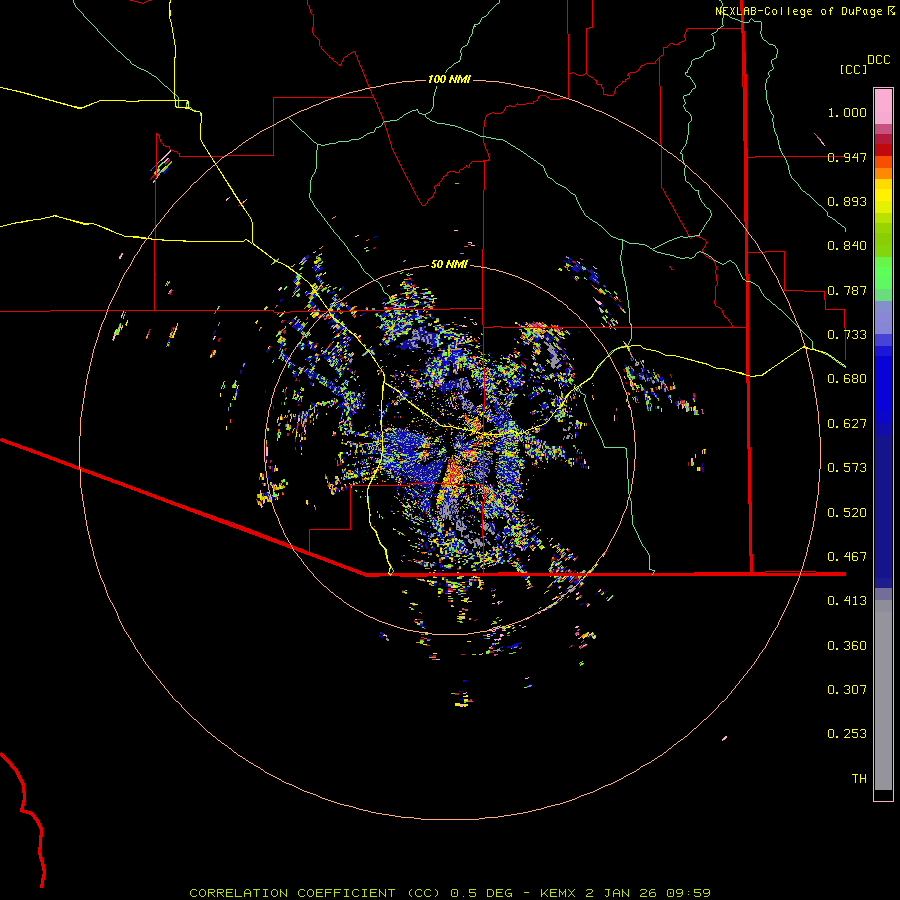
Task: Pick the pink swatch atop the color scale
Action: coord(883,107)
